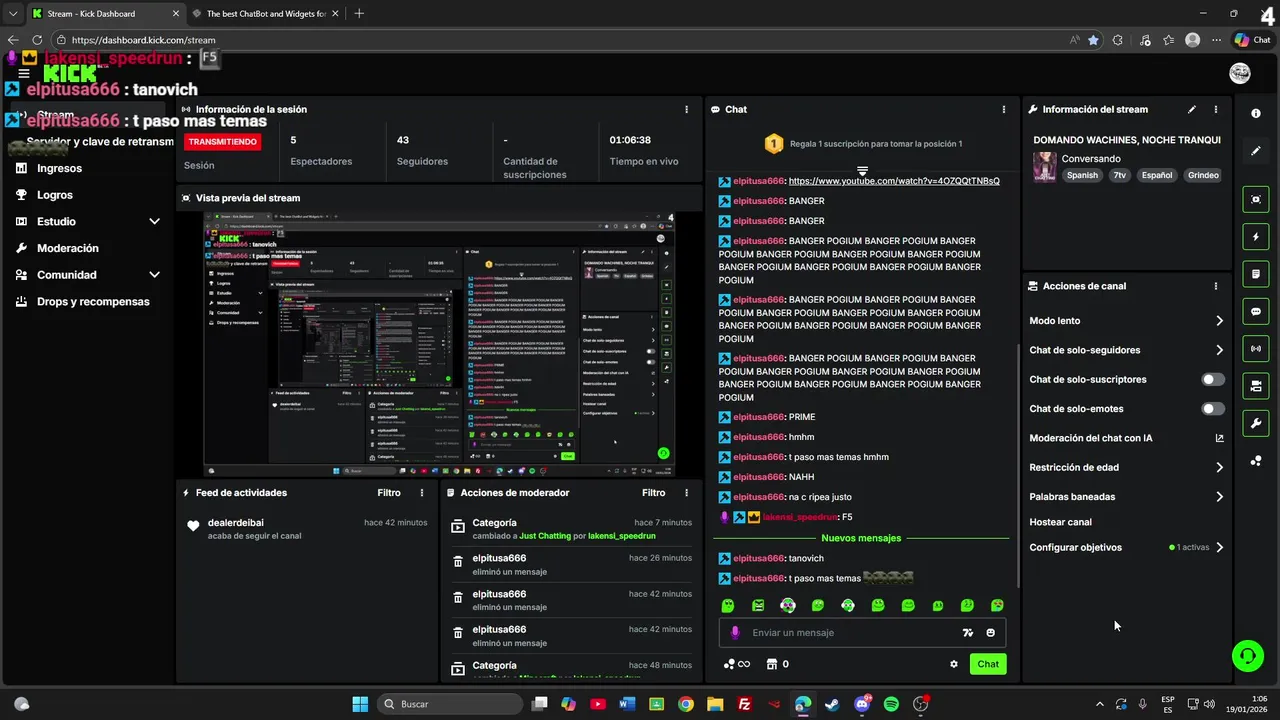1280x720 pixels.
Task: Open the green headset support button
Action: [x=1247, y=656]
